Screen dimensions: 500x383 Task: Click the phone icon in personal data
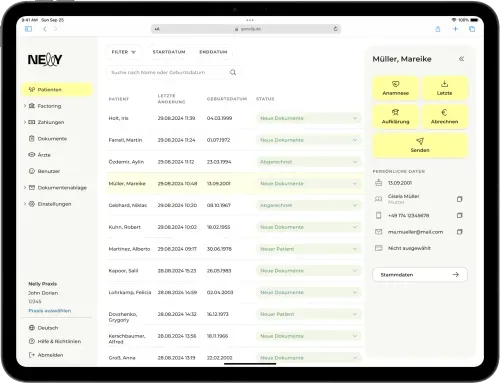378,215
